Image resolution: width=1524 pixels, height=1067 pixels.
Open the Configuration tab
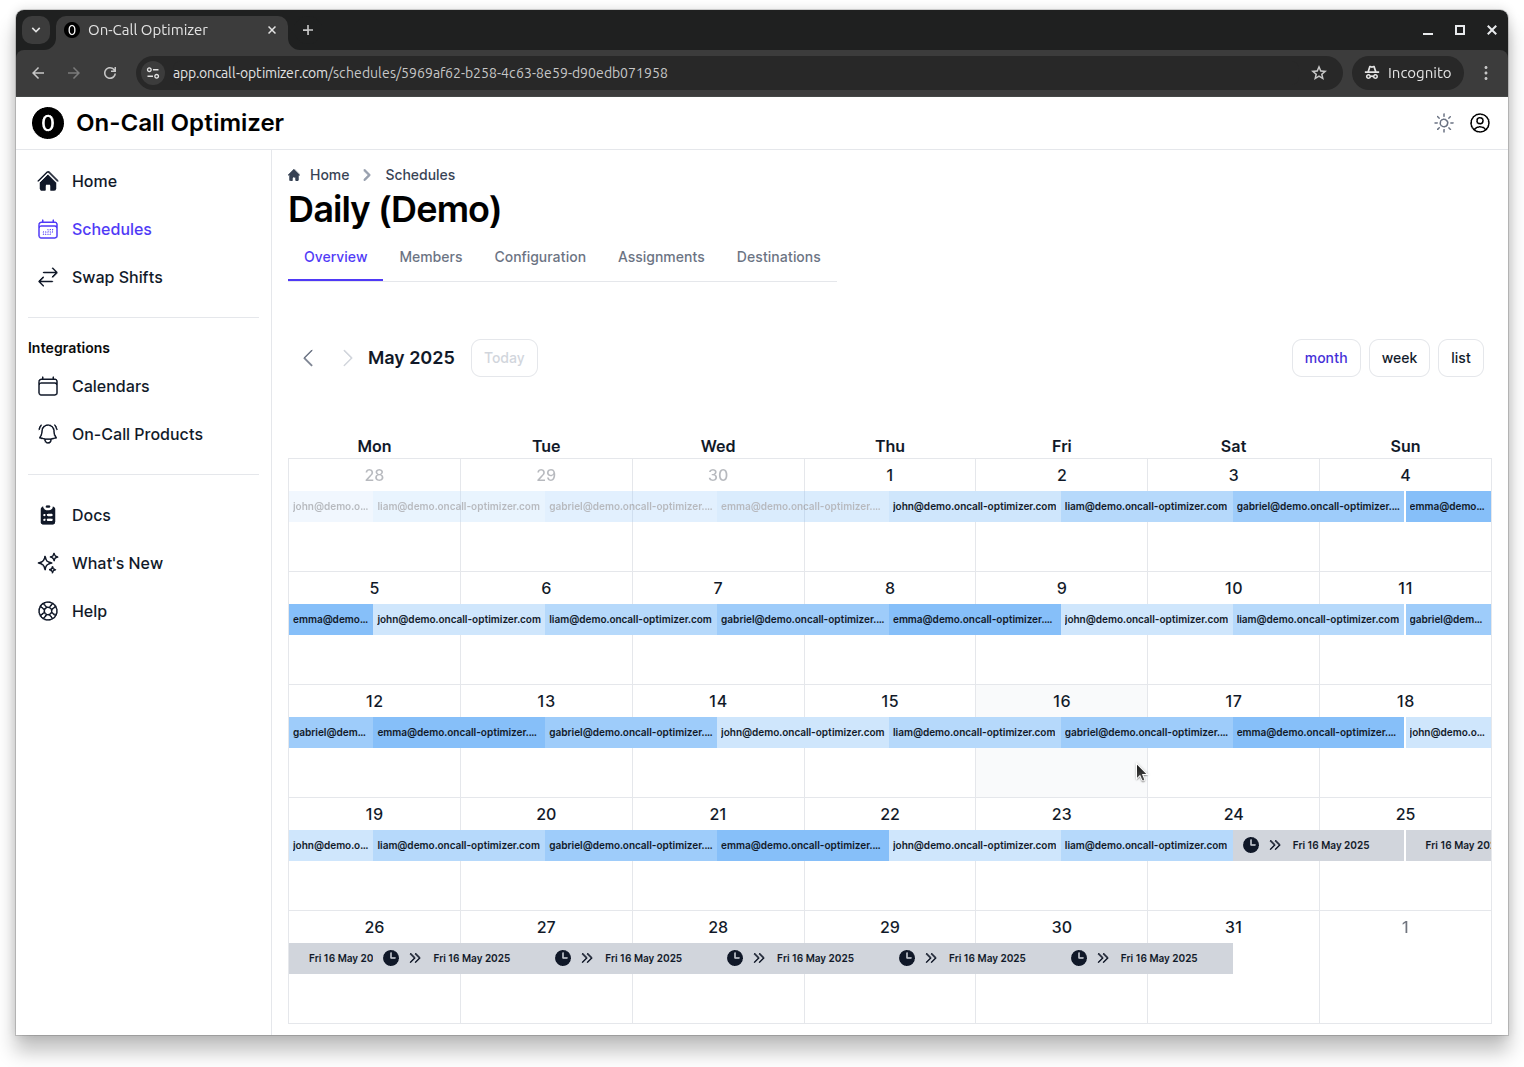tap(540, 257)
